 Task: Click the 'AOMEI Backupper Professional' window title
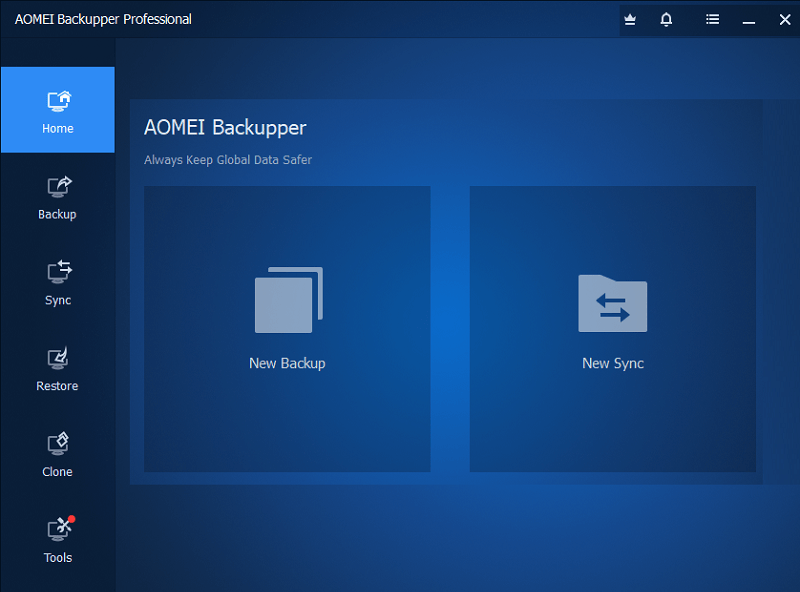click(x=103, y=19)
